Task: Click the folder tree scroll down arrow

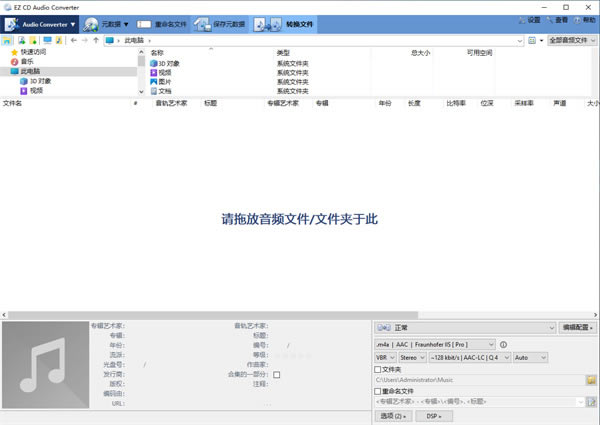Action: click(x=141, y=92)
